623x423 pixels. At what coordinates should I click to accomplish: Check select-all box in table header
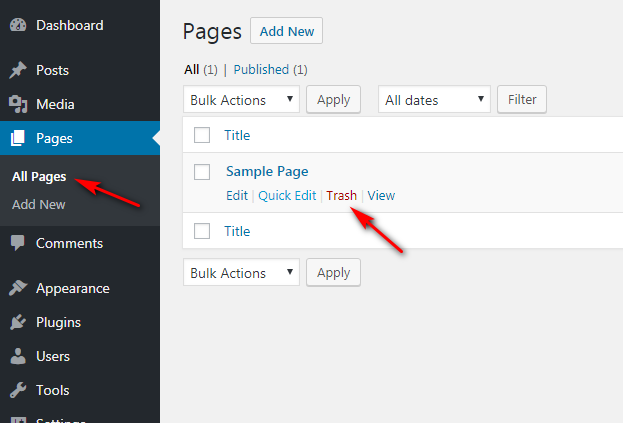(x=202, y=135)
